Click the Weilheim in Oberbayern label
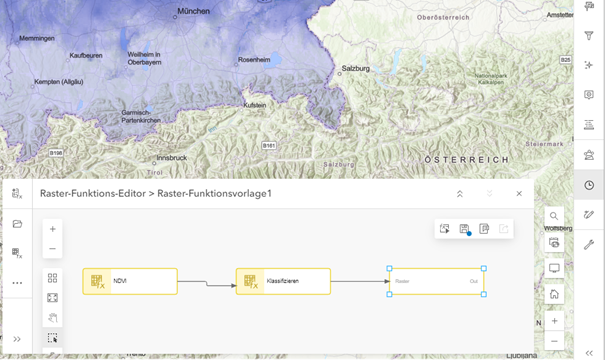This screenshot has width=605, height=360. pyautogui.click(x=144, y=58)
